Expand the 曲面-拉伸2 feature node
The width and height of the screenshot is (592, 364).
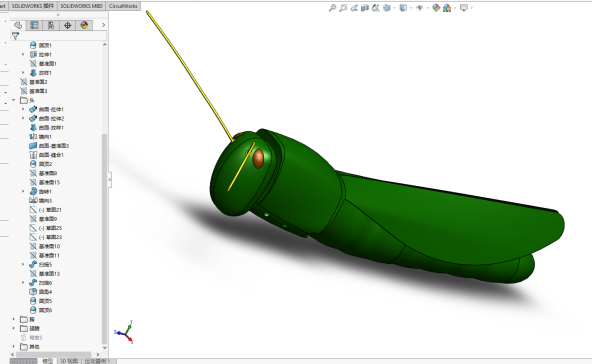[x=23, y=118]
